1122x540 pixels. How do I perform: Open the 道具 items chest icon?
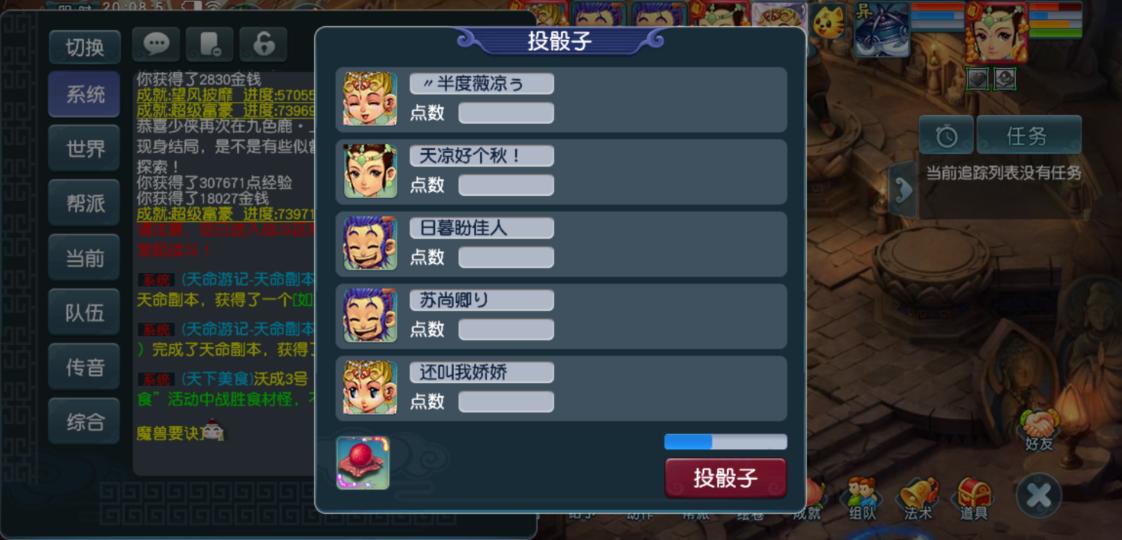tap(974, 499)
